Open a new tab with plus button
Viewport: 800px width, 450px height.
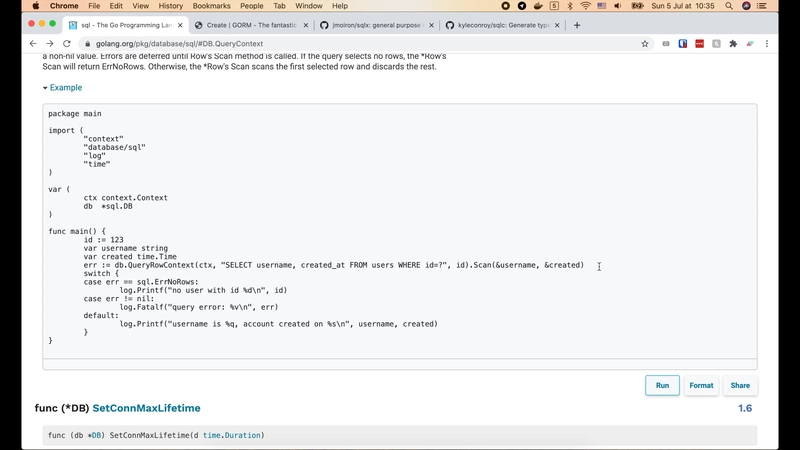point(577,25)
